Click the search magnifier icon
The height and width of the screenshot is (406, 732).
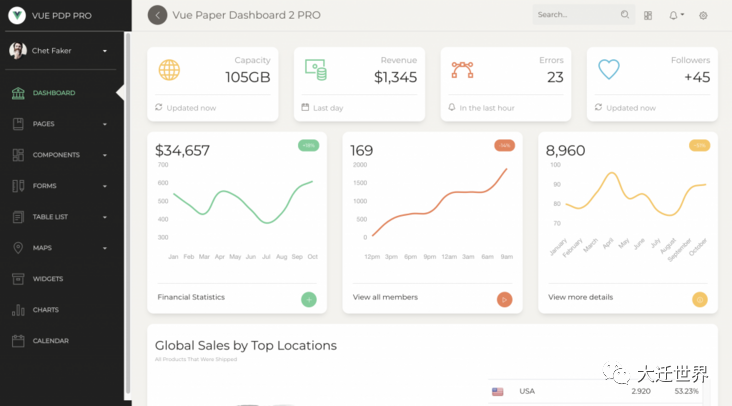click(x=625, y=15)
